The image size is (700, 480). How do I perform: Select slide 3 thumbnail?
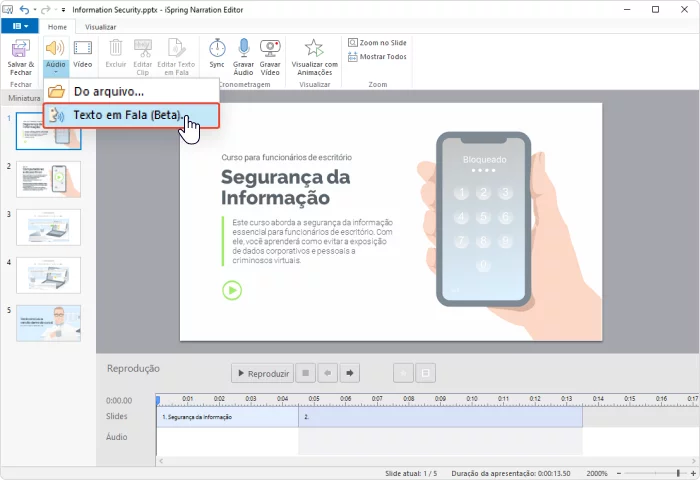(48, 227)
